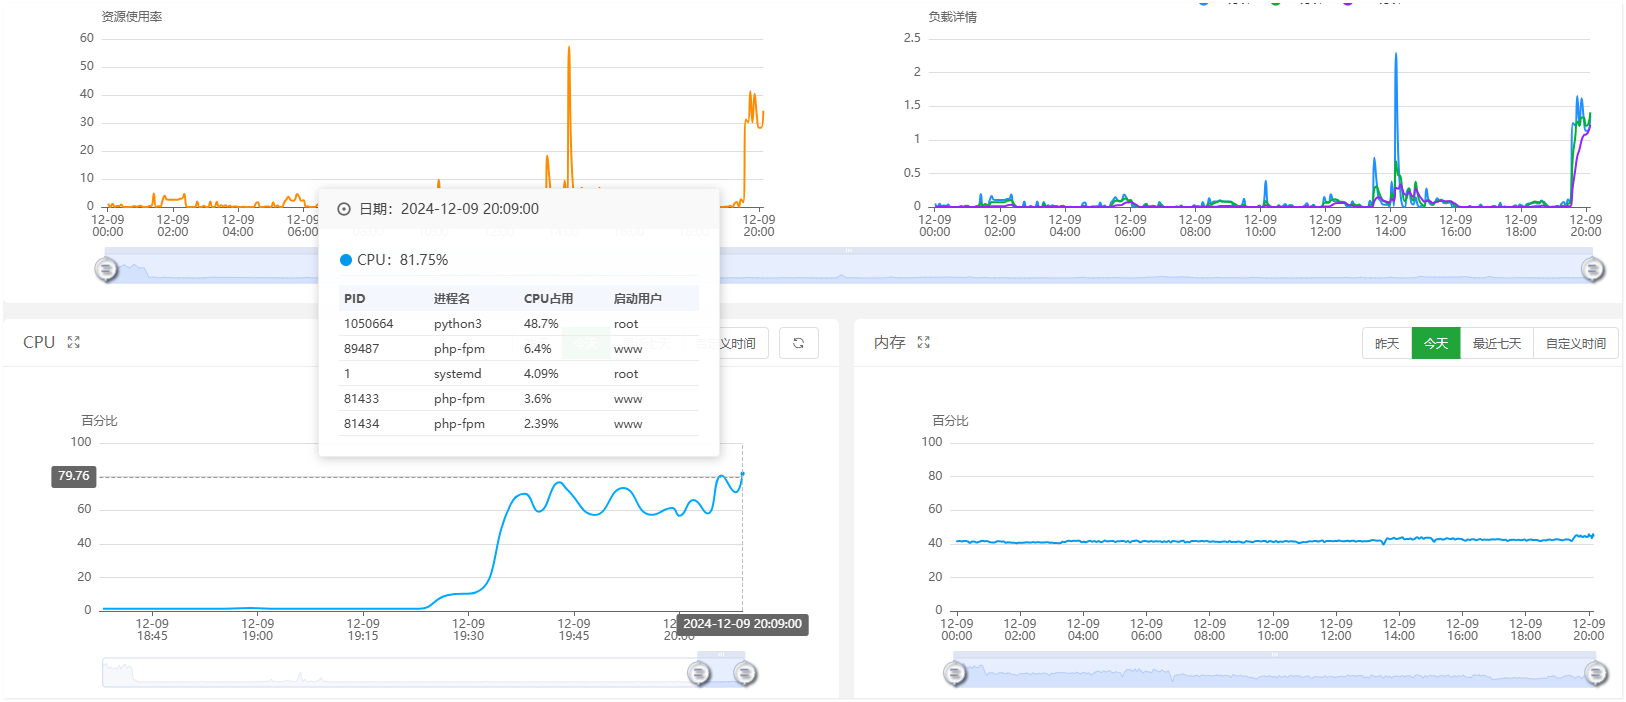Click the 日期 2024-12-09 20:09:00 tooltip header
Viewport: 1626px width, 702px height.
click(449, 209)
